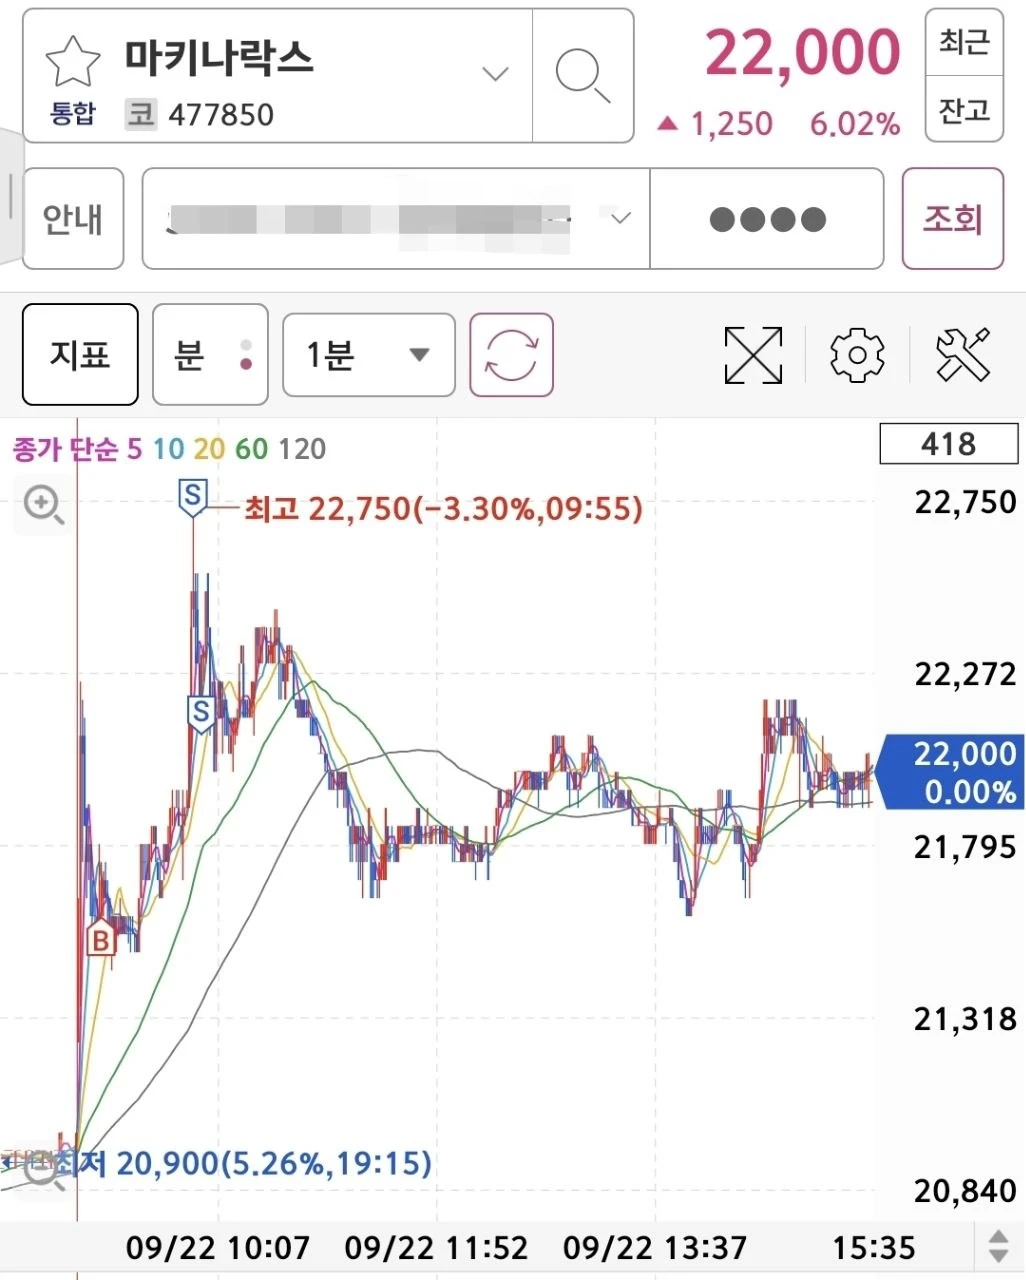Screen dimensions: 1026x1280
Task: Zoom in the chart with the upper magnifier icon
Action: [x=44, y=504]
